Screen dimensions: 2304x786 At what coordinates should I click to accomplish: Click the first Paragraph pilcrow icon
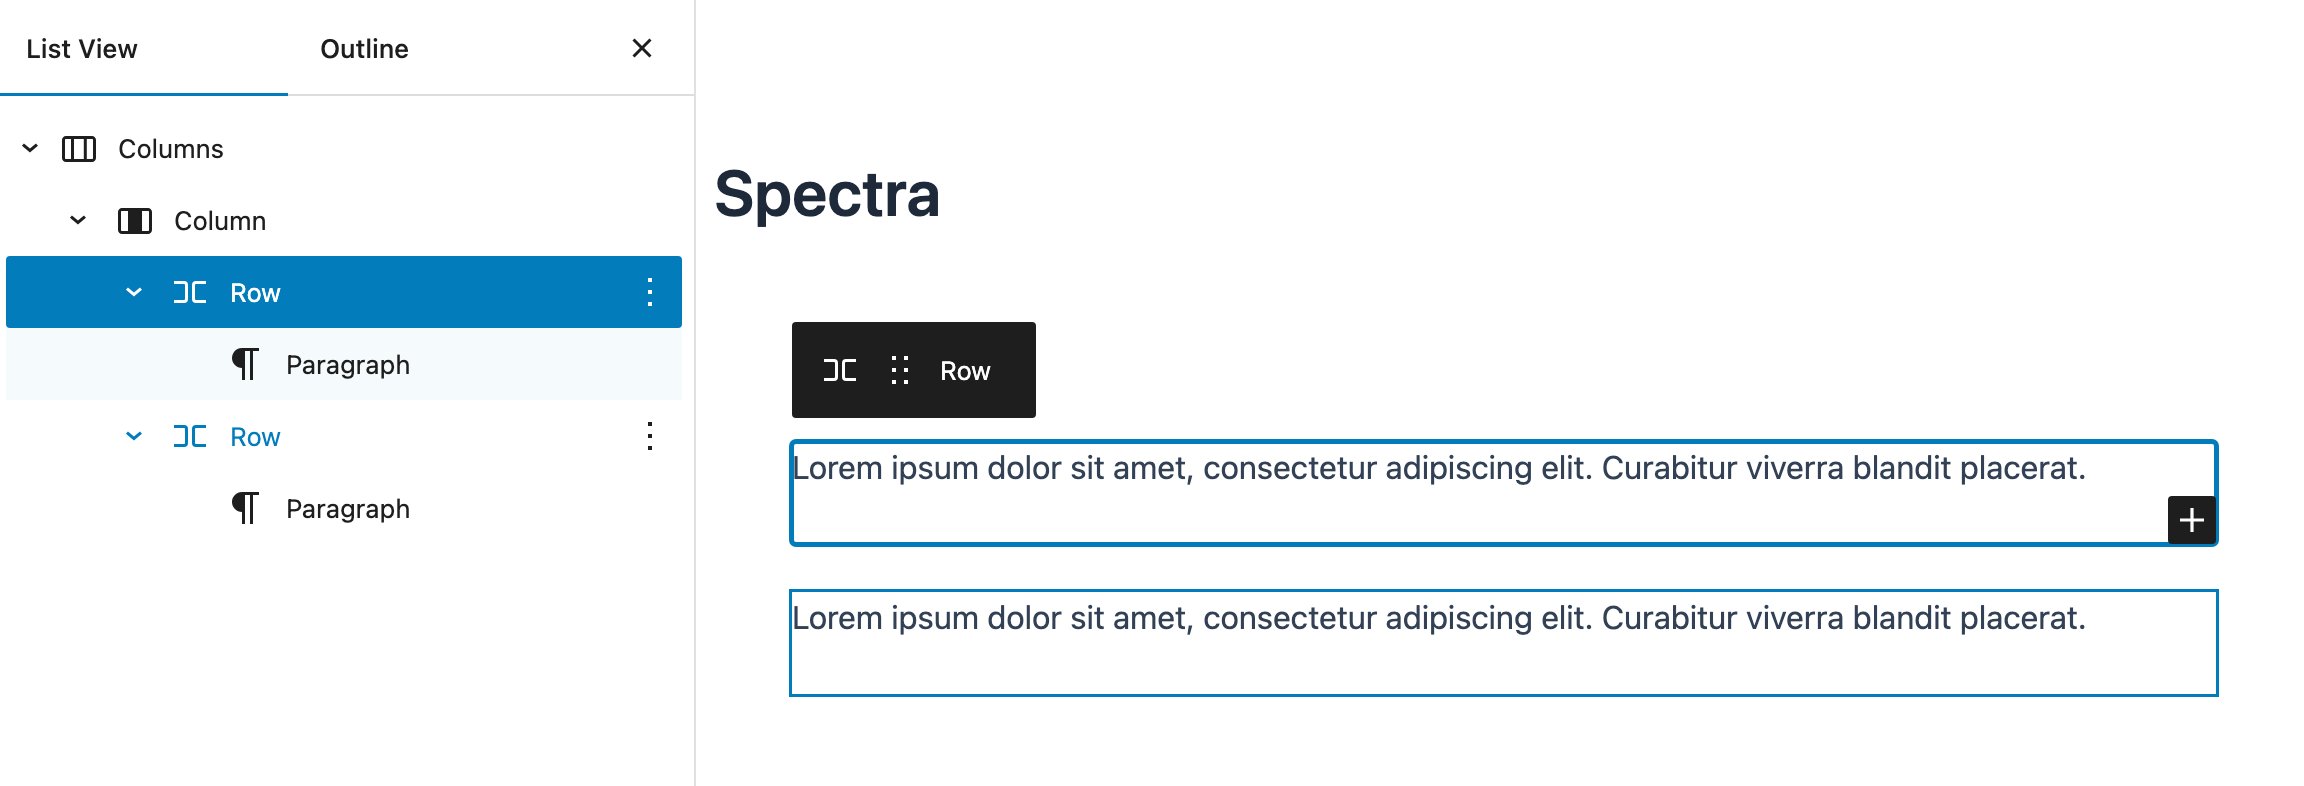tap(246, 364)
